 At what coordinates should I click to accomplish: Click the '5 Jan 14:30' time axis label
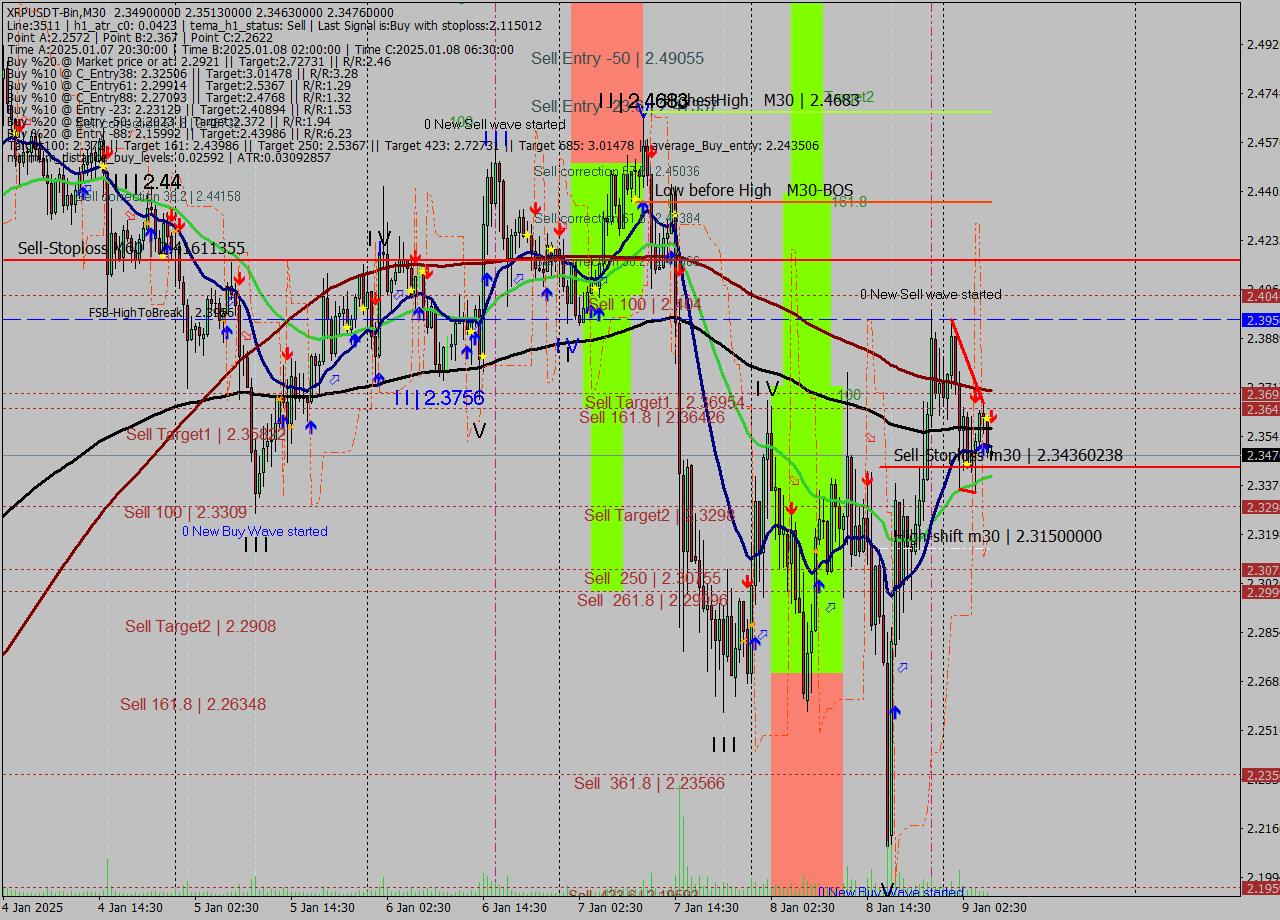pyautogui.click(x=322, y=907)
